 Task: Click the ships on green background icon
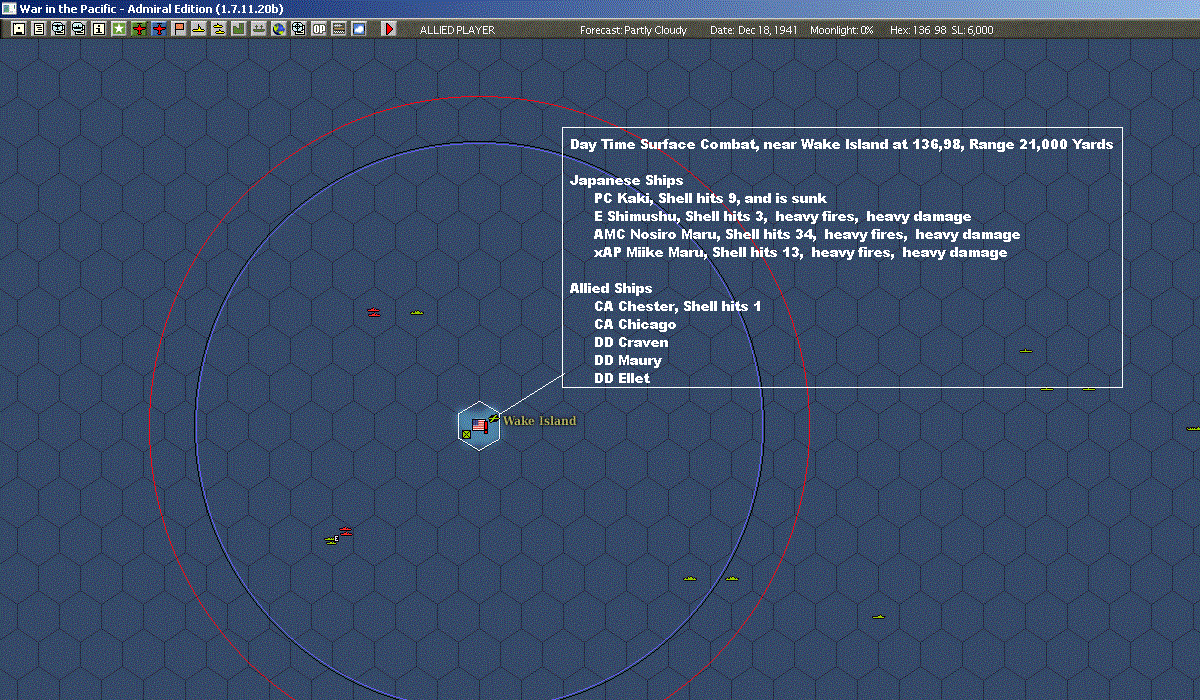point(258,29)
